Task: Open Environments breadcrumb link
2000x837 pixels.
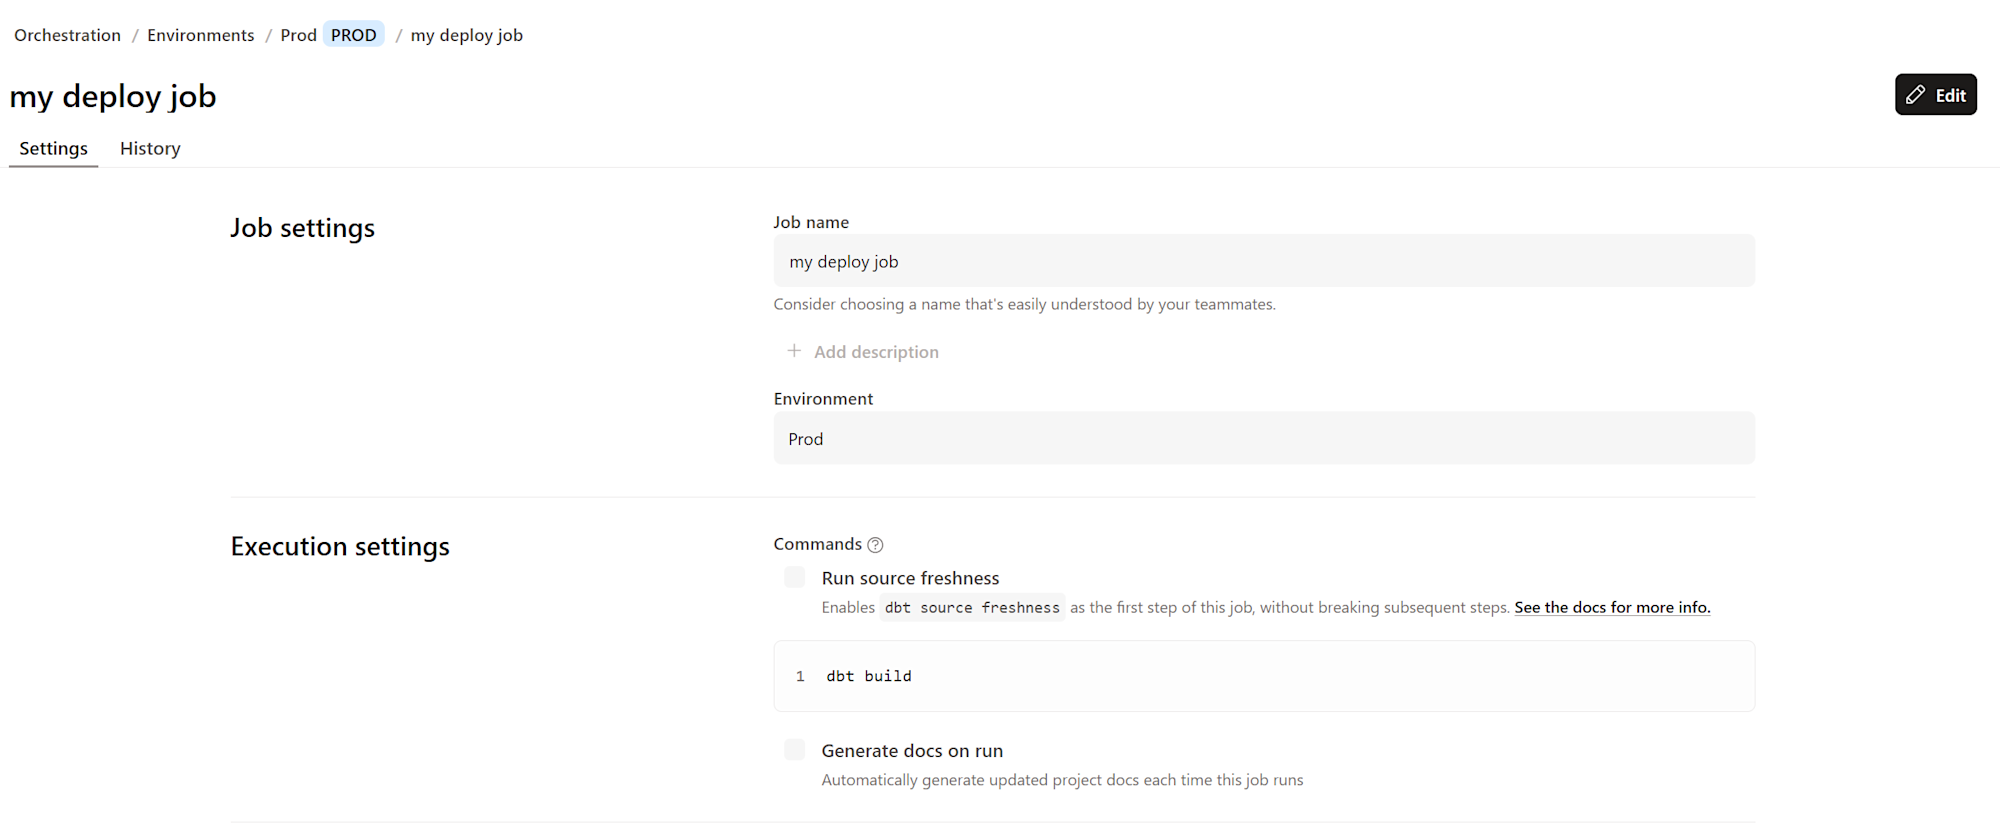Action: 200,35
